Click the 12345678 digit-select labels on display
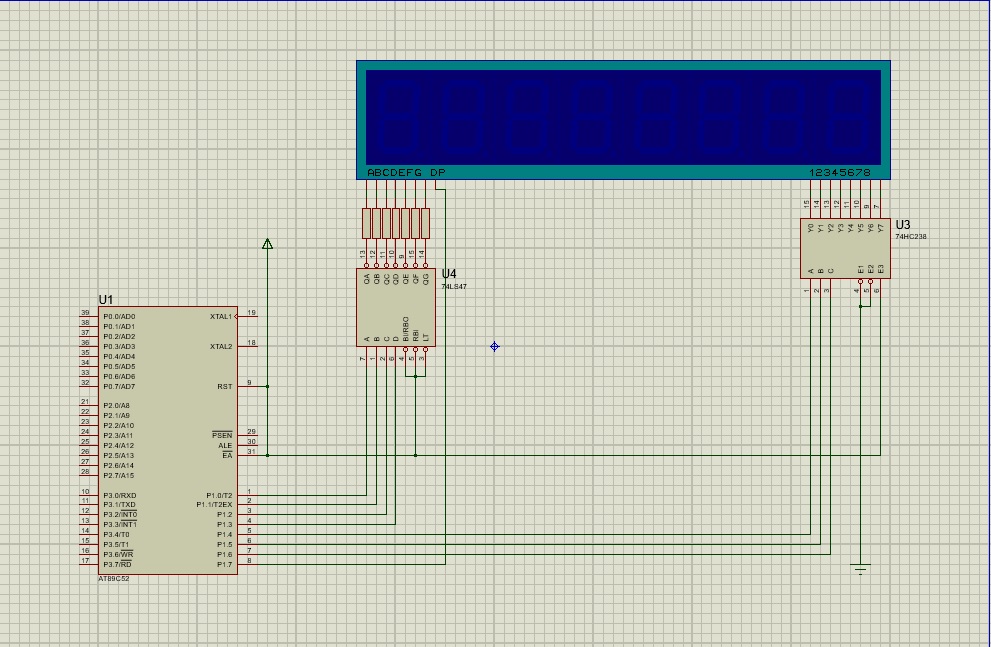This screenshot has width=991, height=647. pos(840,172)
